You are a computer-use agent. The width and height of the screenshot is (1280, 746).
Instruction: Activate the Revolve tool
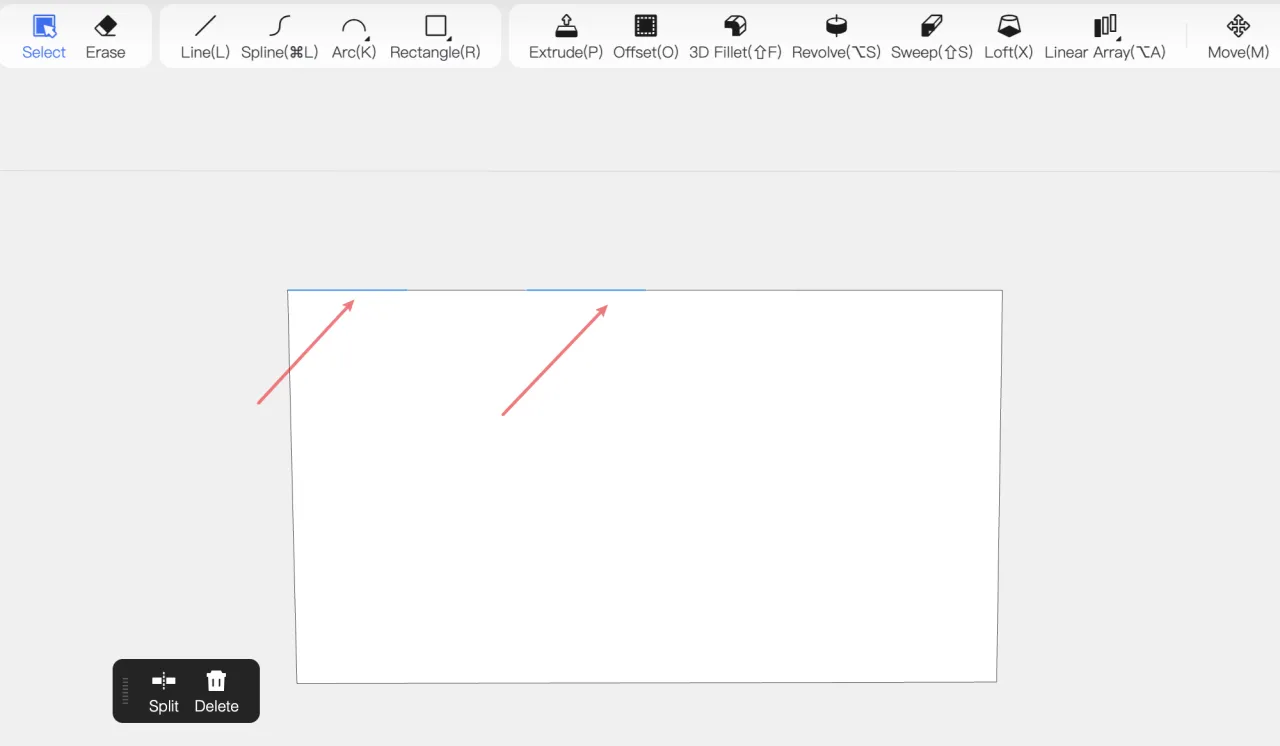point(836,36)
